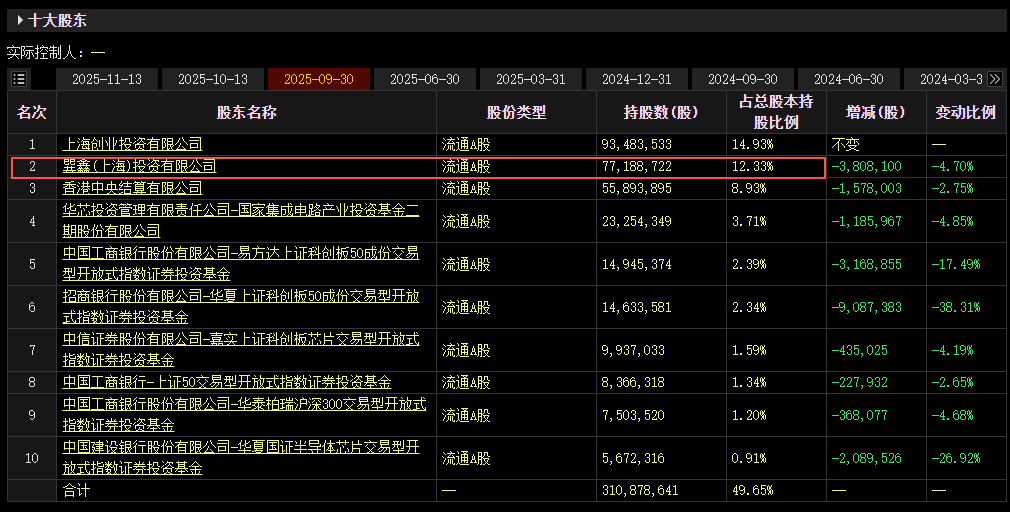Open shareholder 香港中央结算有限公司 link
The height and width of the screenshot is (512, 1010).
(132, 188)
